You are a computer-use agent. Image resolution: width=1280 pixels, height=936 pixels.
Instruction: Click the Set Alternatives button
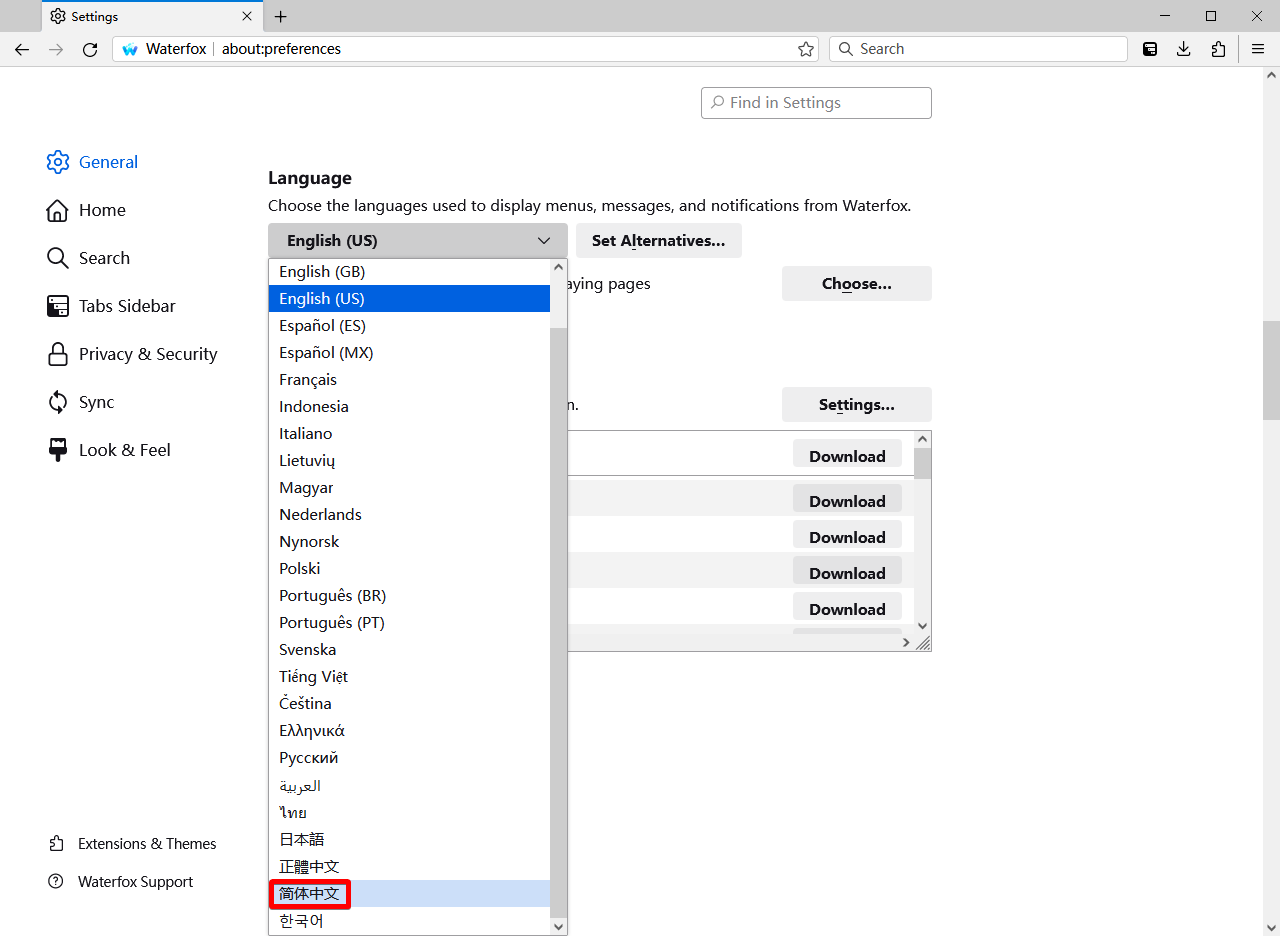658,241
